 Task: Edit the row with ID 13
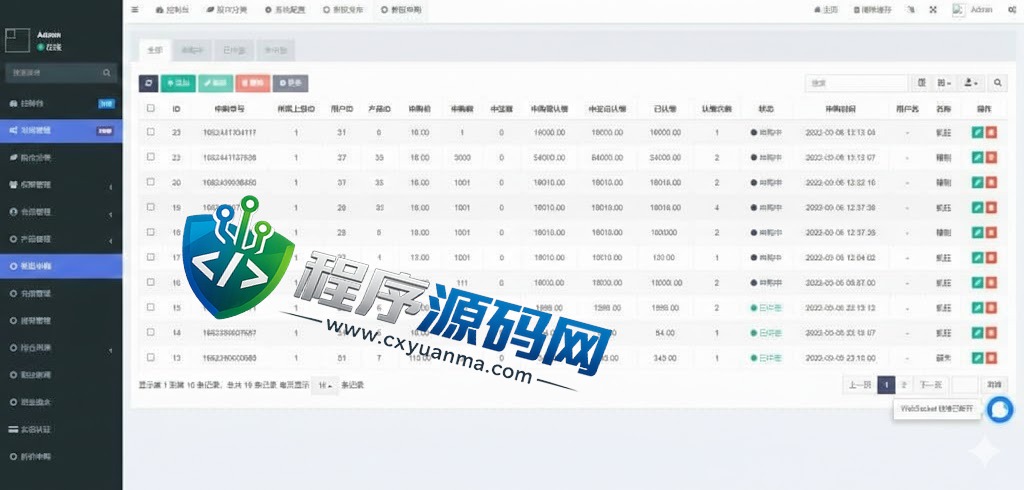(977, 357)
